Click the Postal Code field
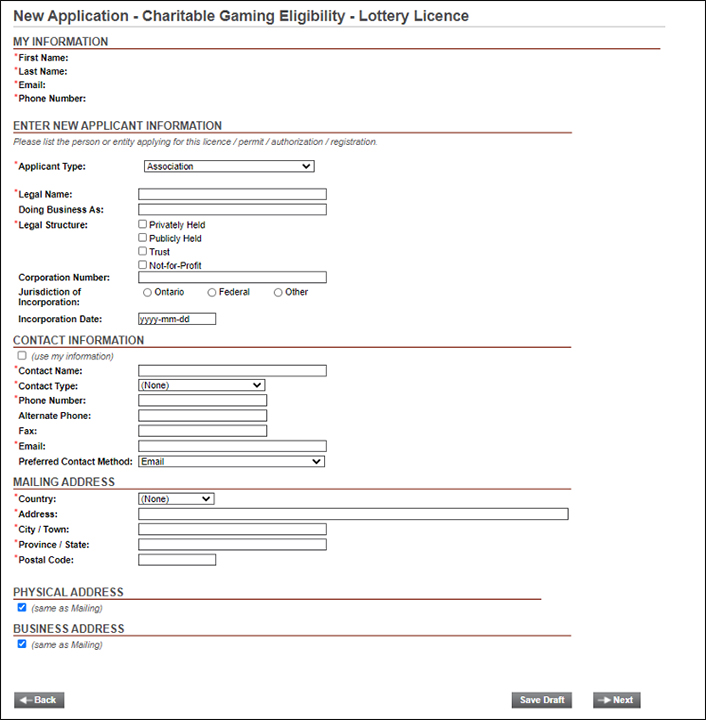 [x=177, y=560]
